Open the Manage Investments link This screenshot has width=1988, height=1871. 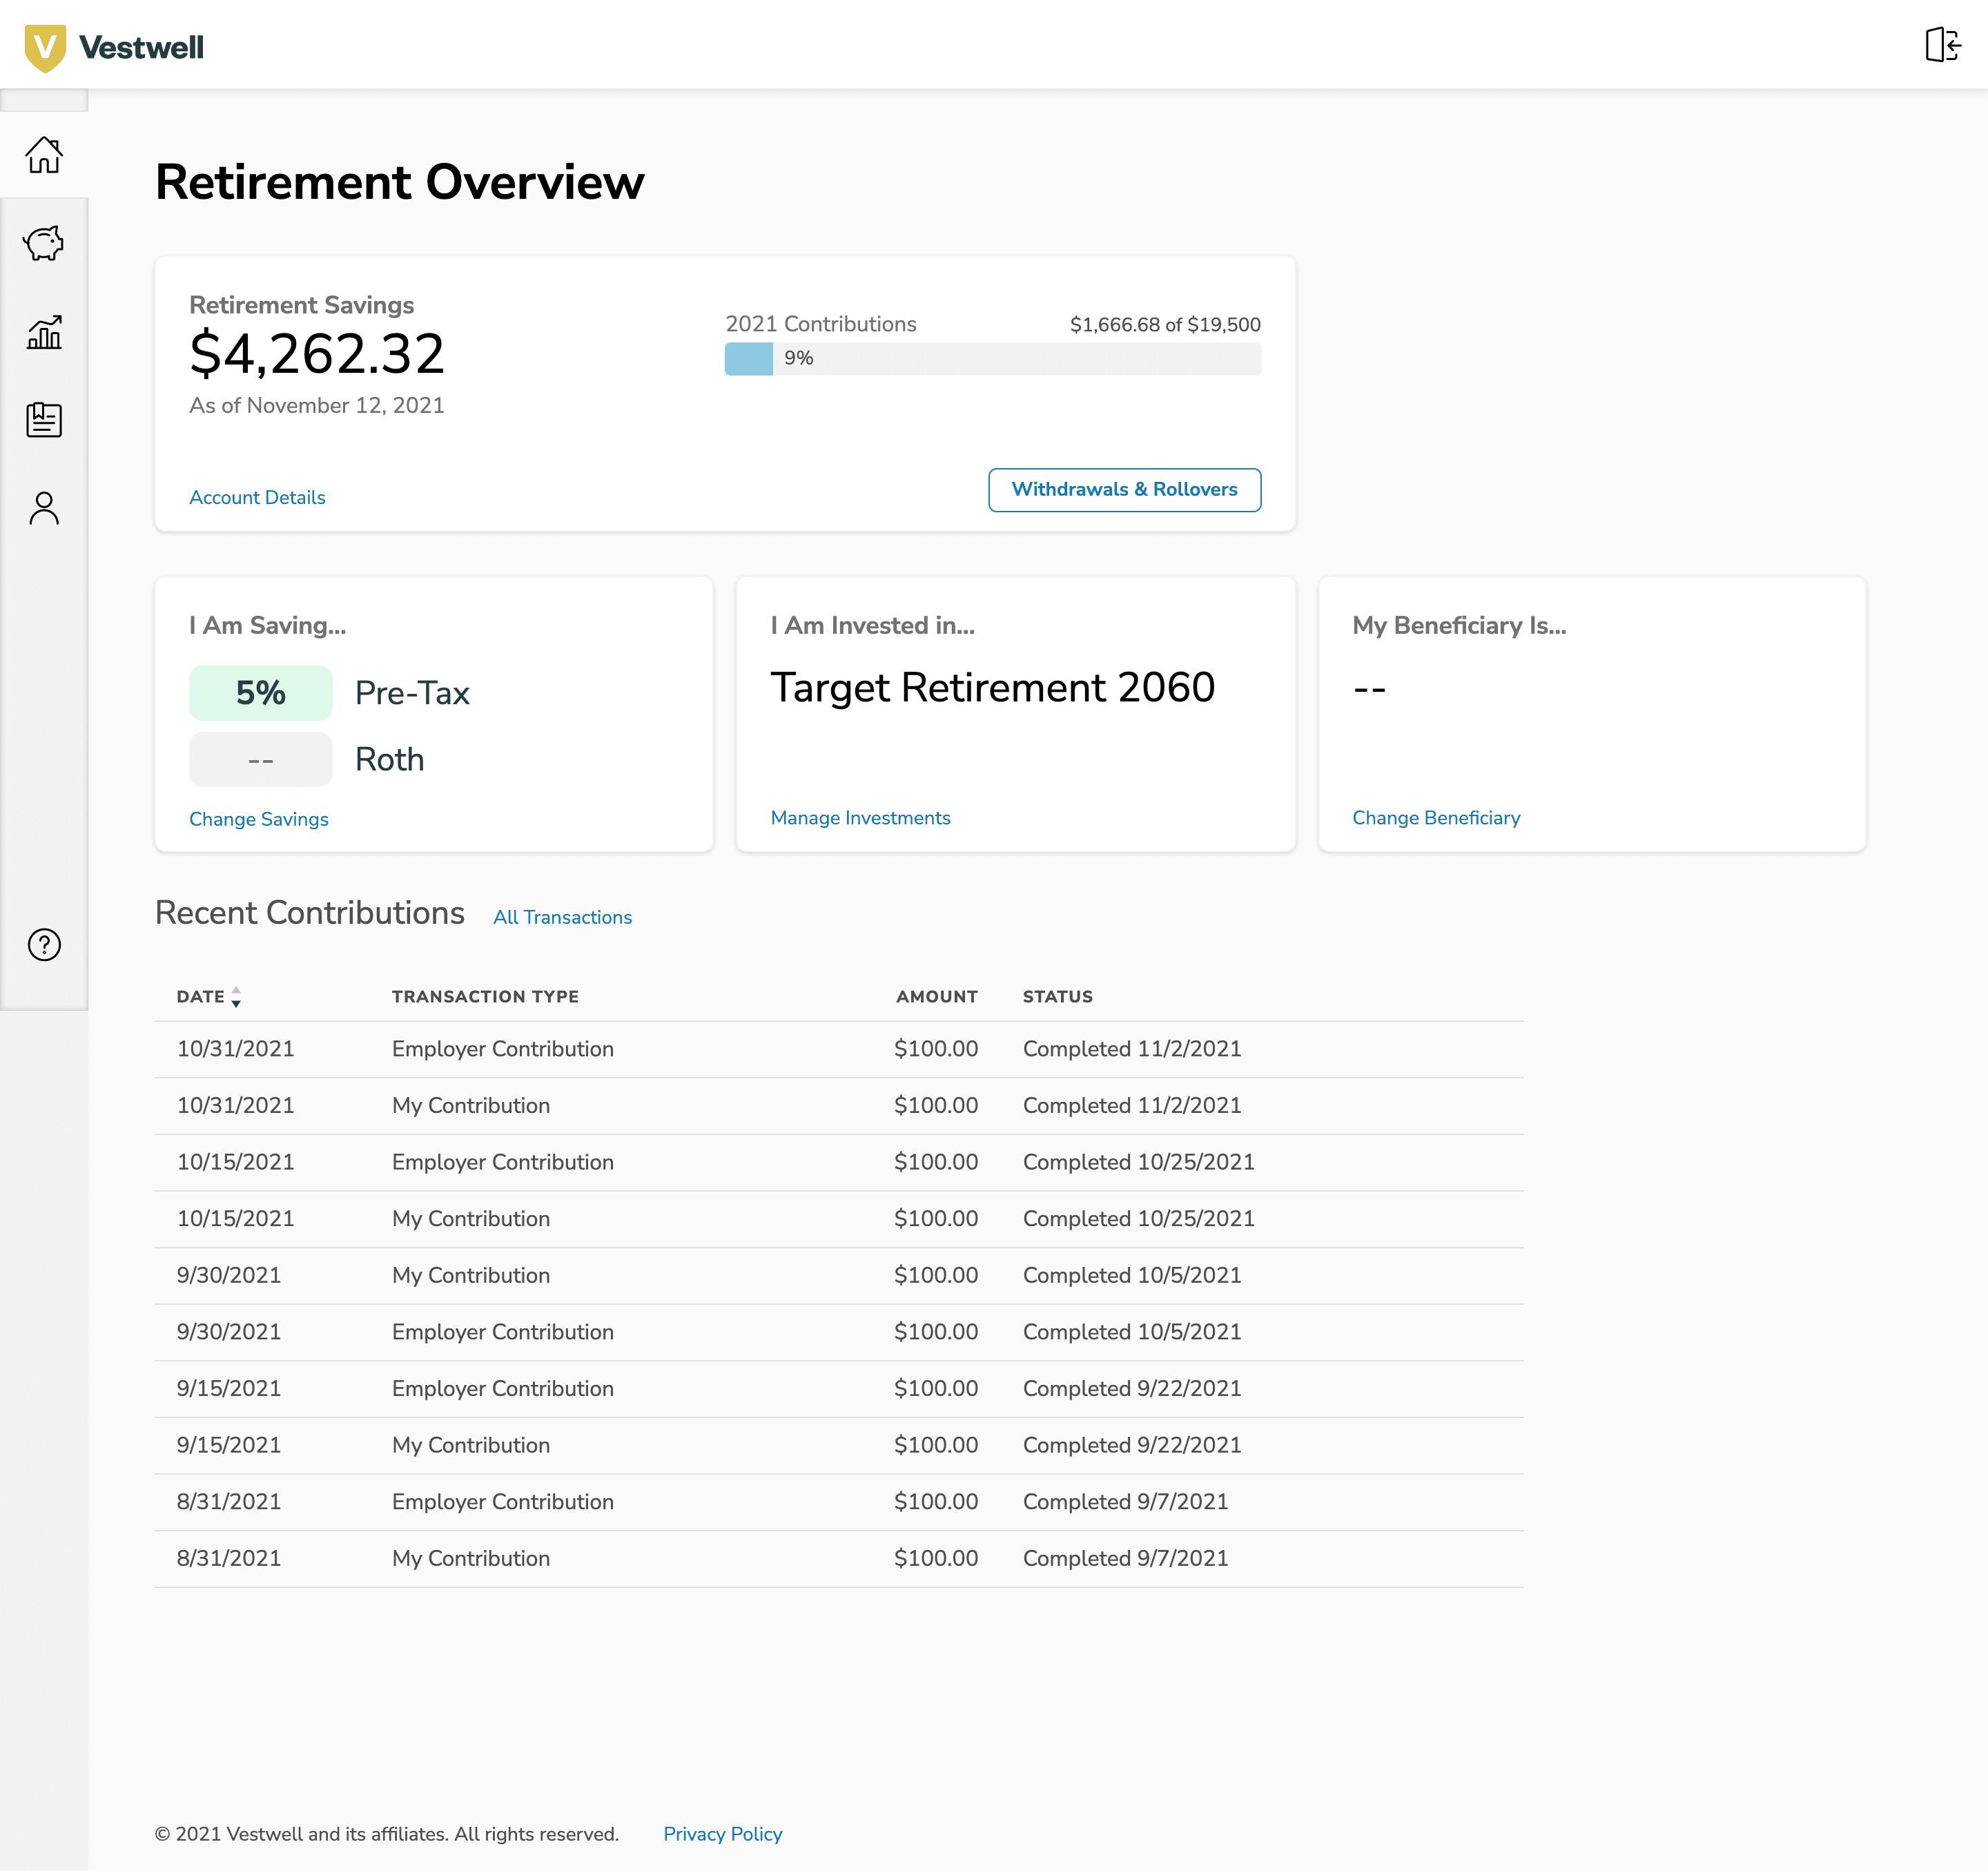[860, 818]
